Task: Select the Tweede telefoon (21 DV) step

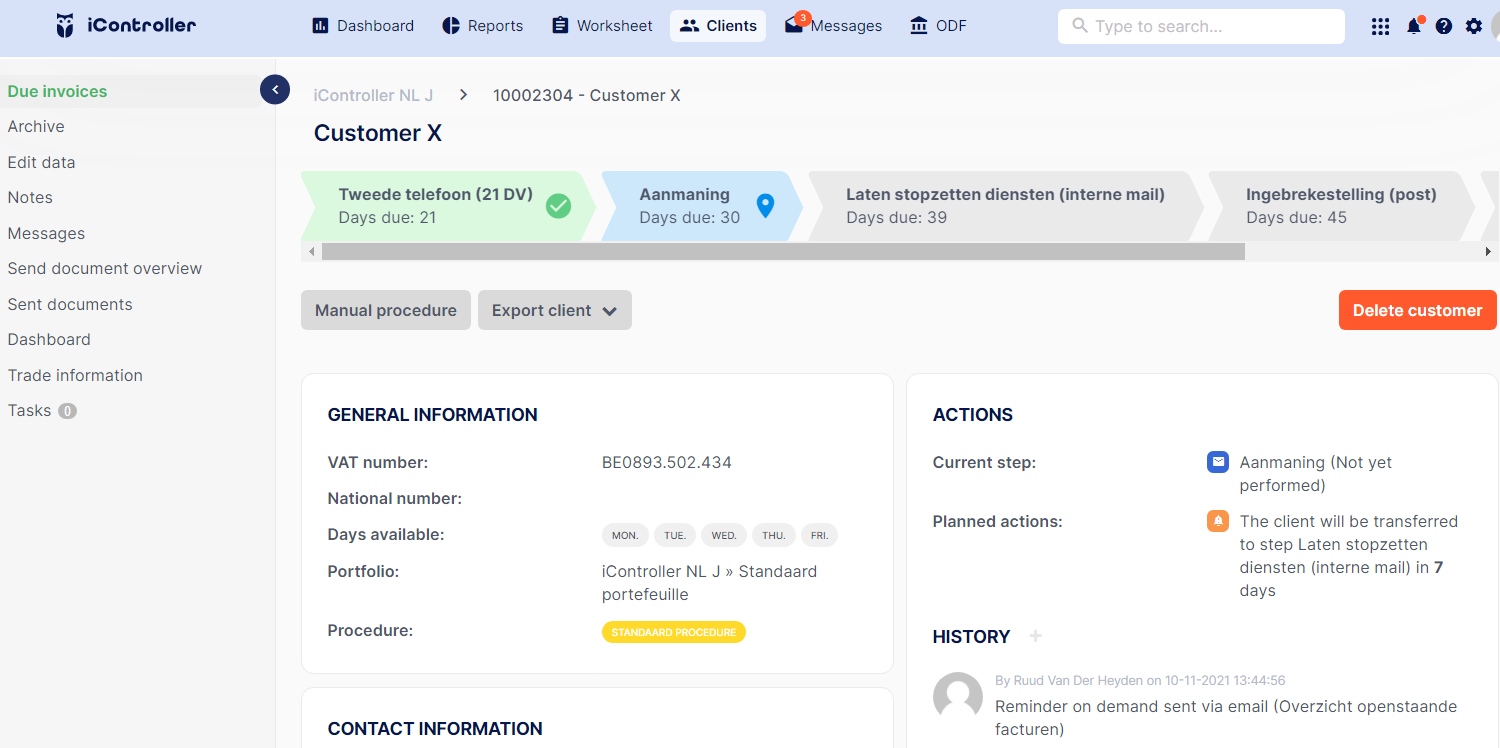Action: point(448,206)
